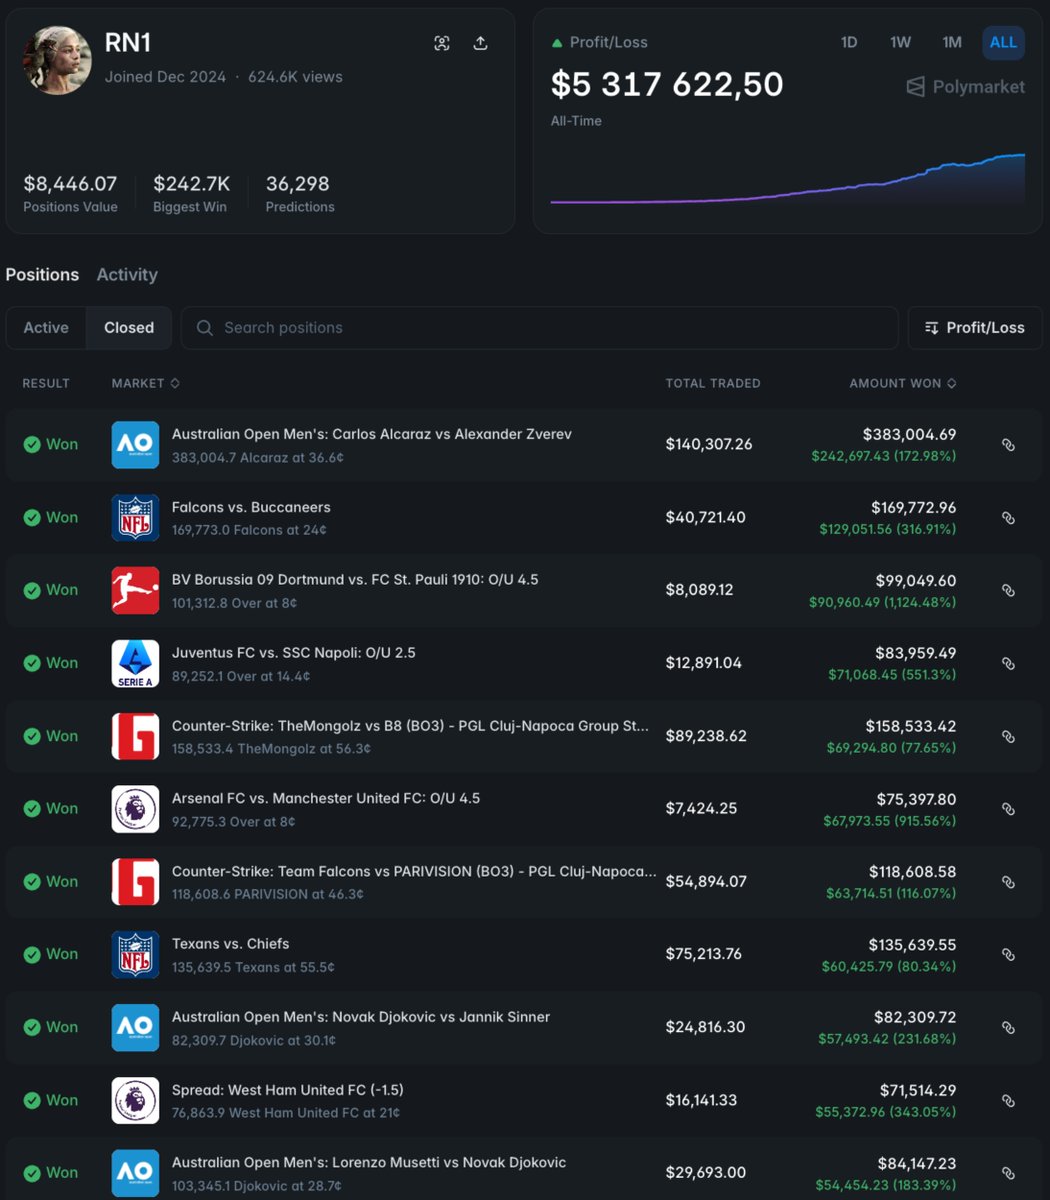Open Australian Open Alcaraz vs Zverev market
This screenshot has height=1200, width=1050.
click(372, 434)
